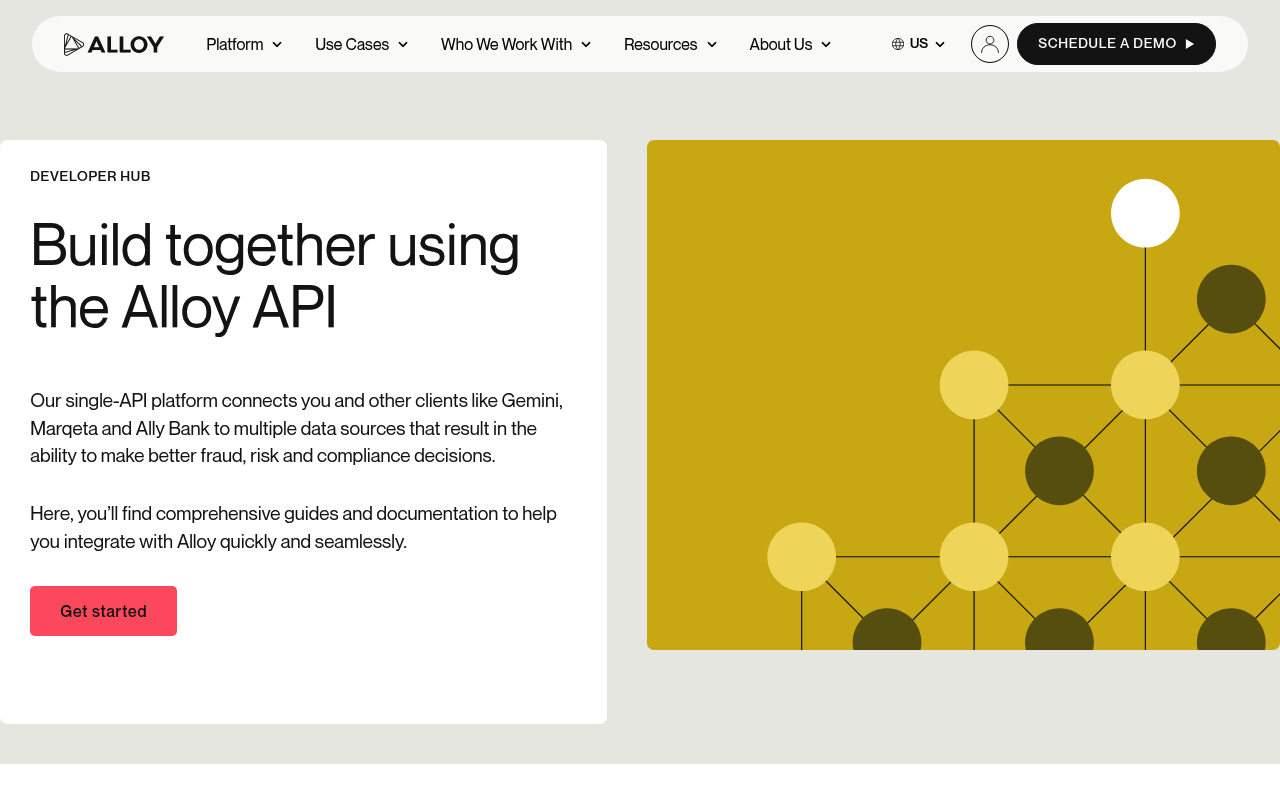This screenshot has height=800, width=1280.
Task: Click the globe region icon
Action: [x=898, y=44]
